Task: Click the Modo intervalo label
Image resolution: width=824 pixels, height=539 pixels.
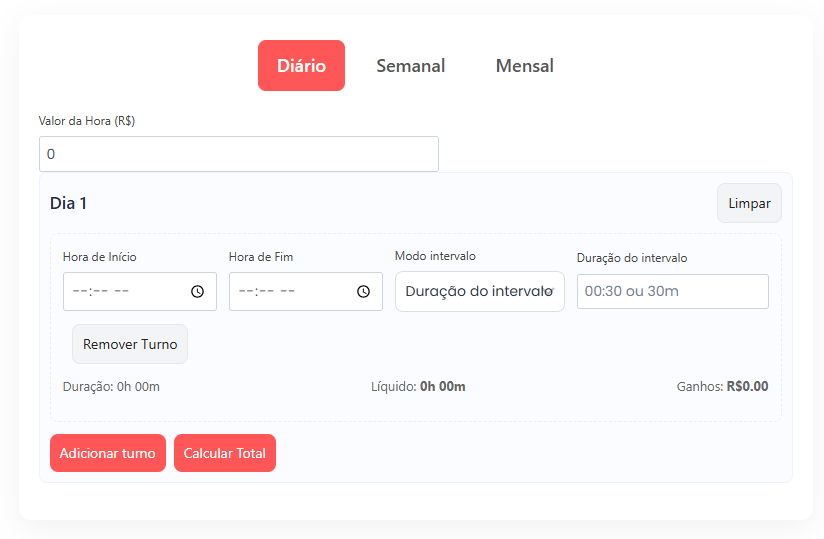Action: (435, 256)
